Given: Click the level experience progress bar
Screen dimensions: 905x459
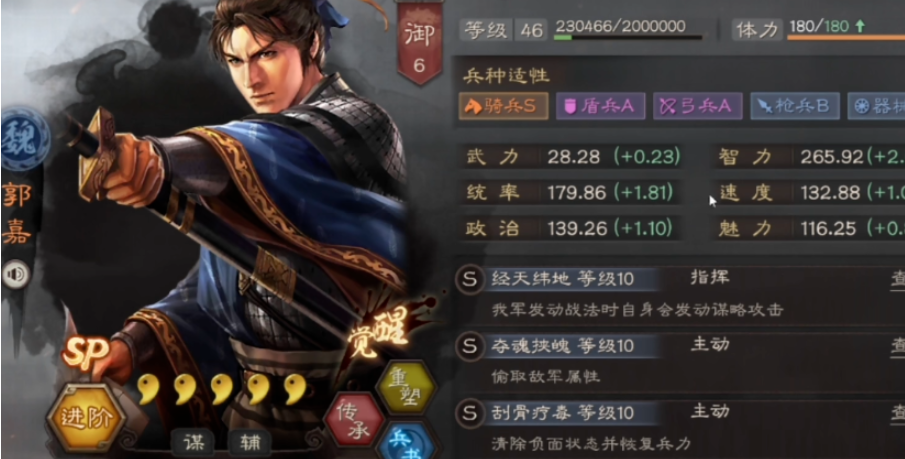Looking at the screenshot, I should [x=628, y=38].
